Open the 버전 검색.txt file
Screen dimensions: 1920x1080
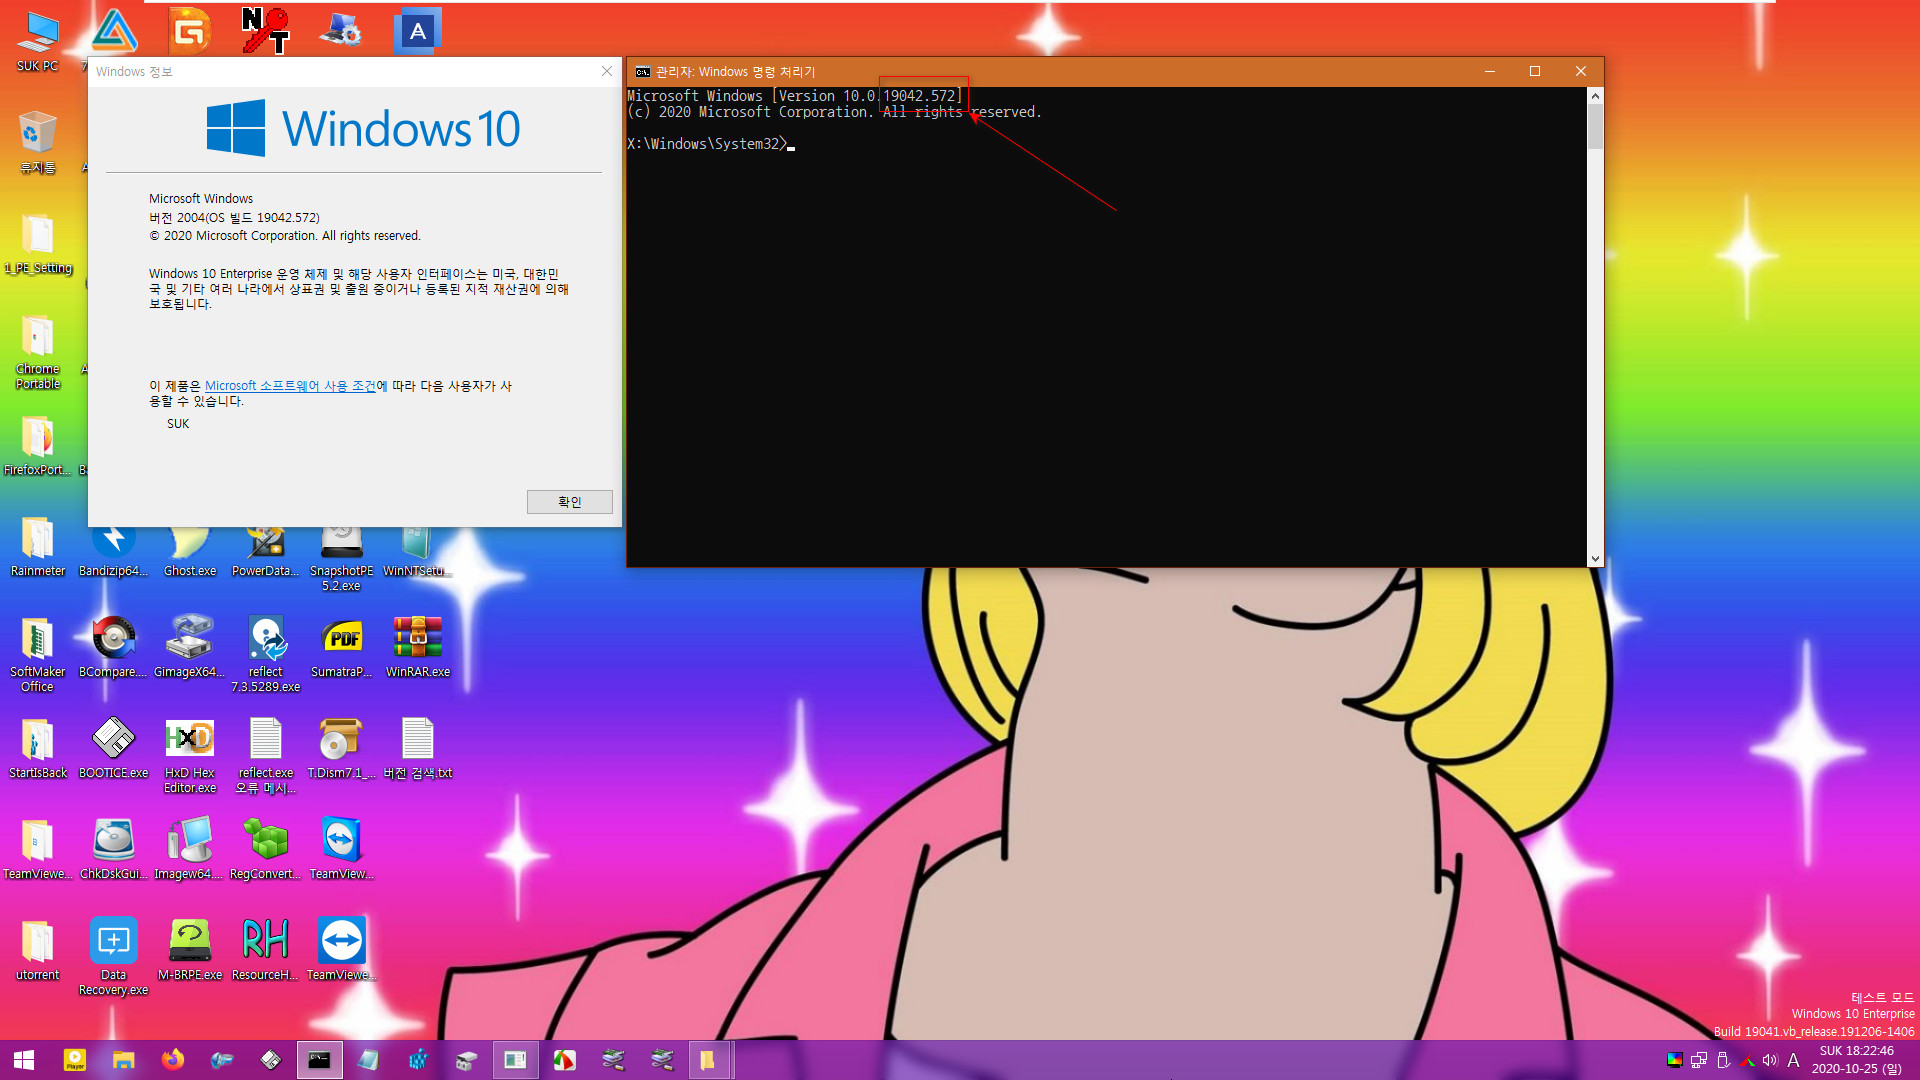[x=418, y=749]
